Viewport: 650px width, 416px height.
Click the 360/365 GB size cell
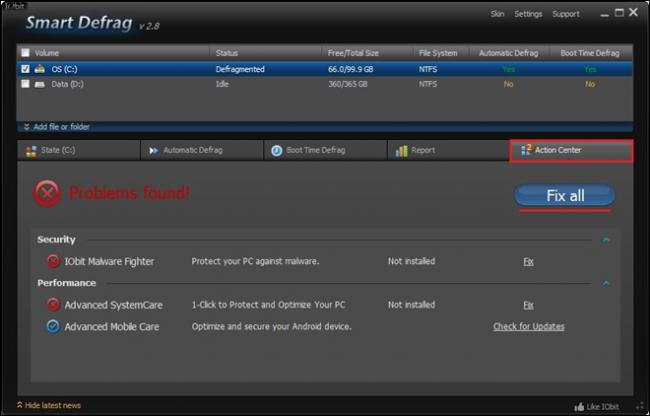348,84
